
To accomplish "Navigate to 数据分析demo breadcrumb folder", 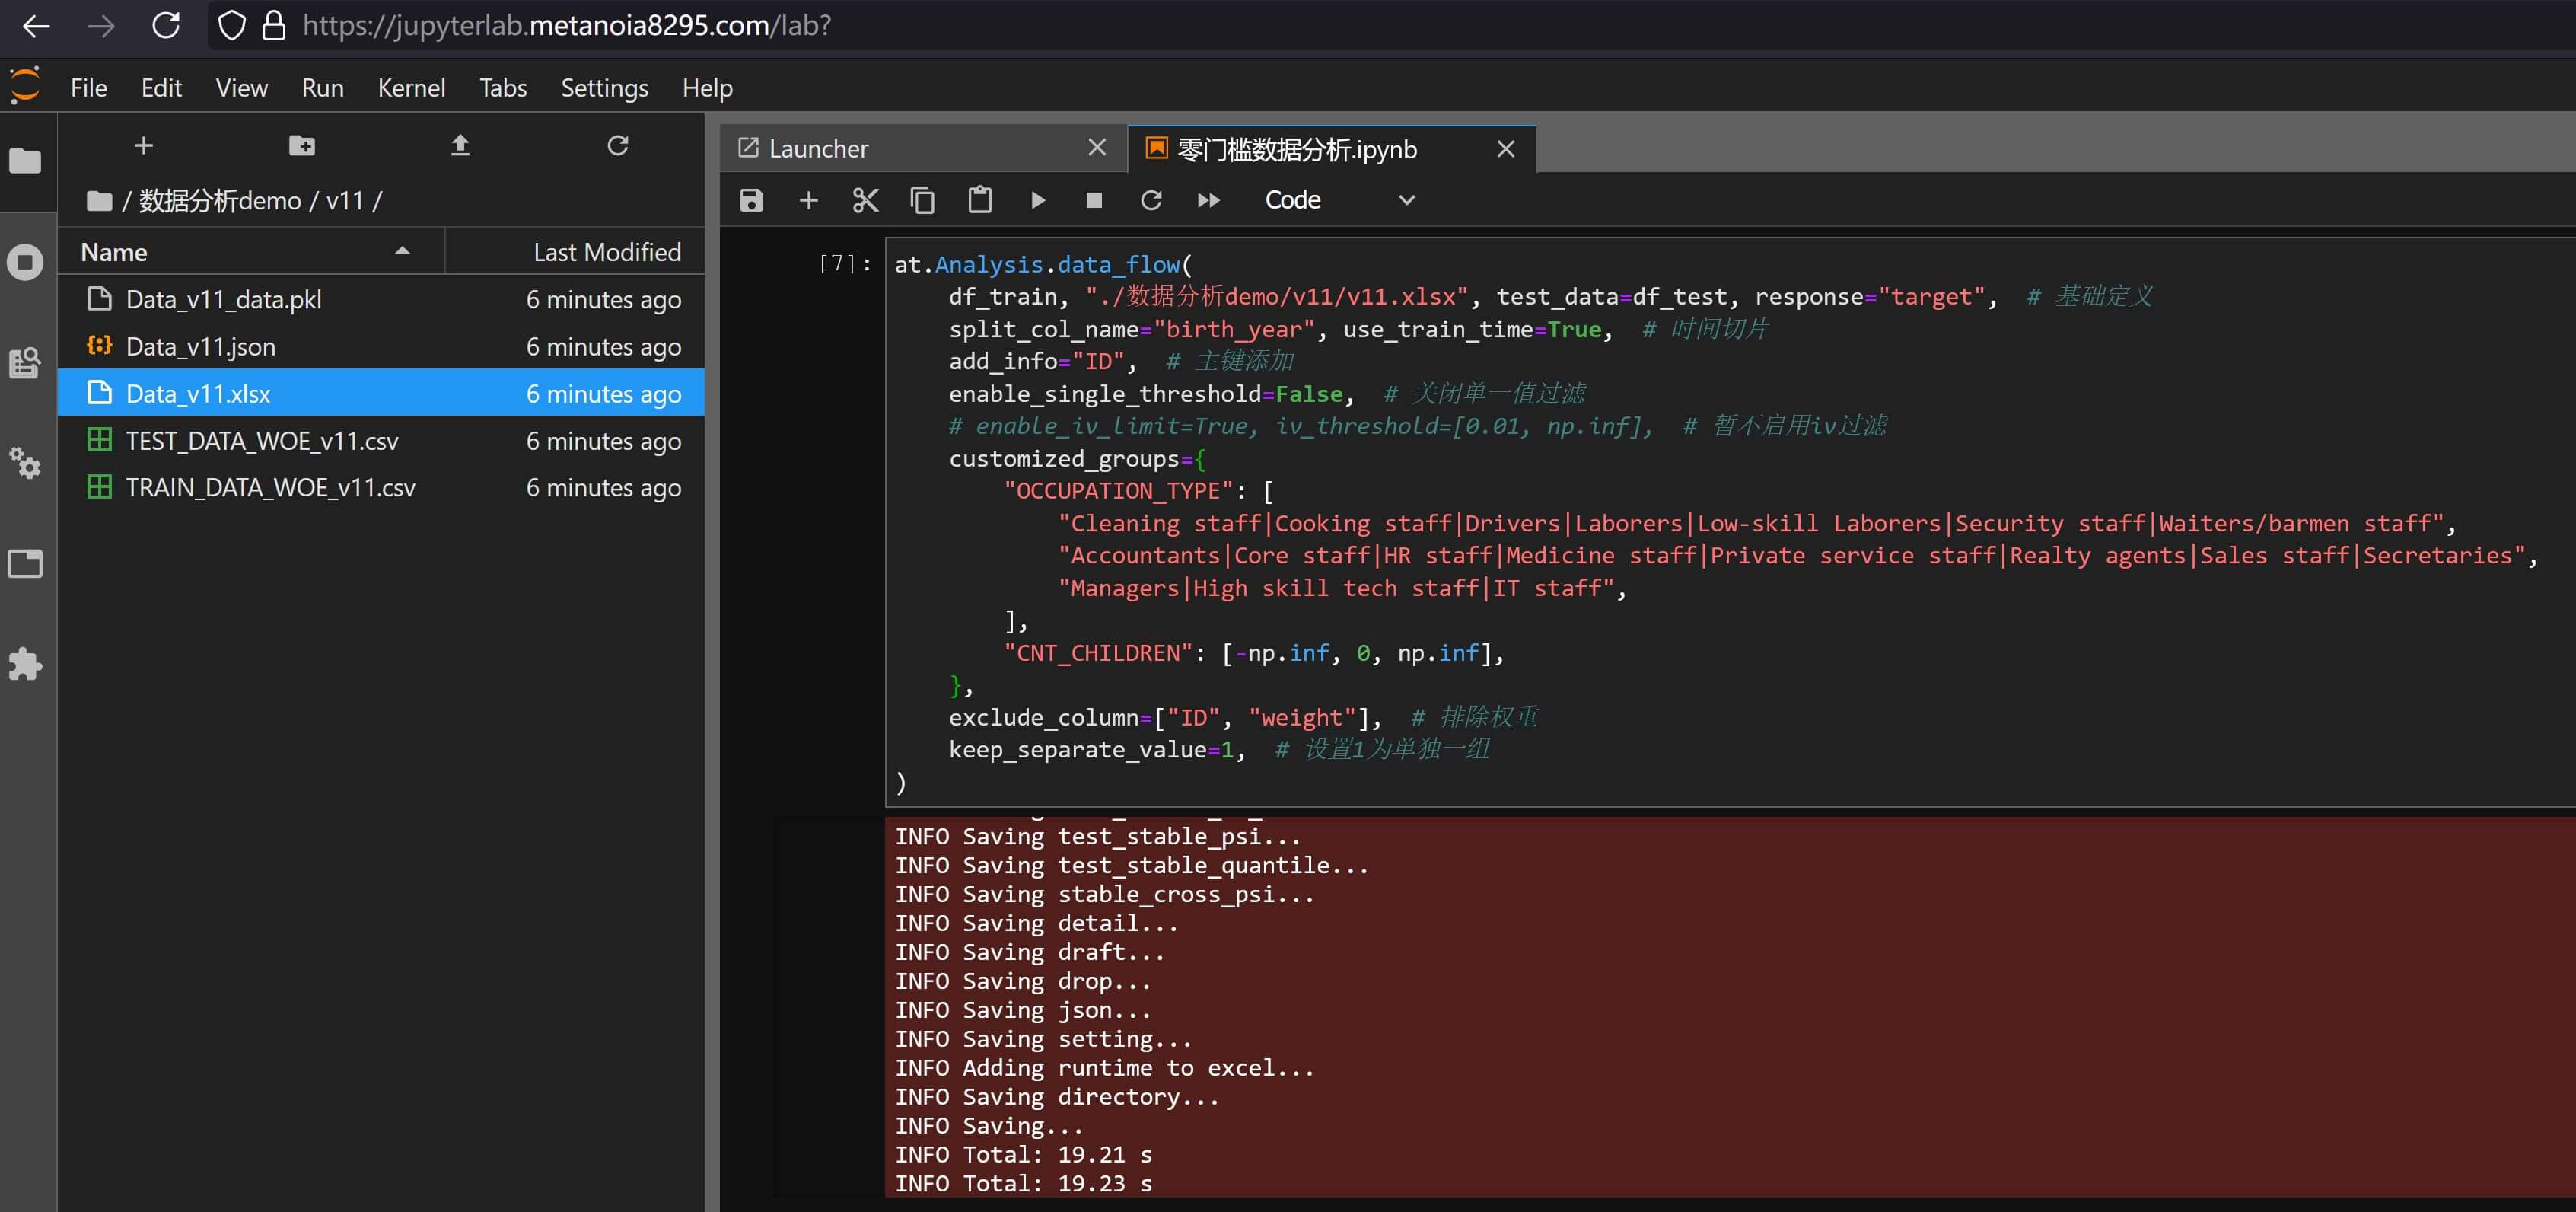I will pos(219,201).
